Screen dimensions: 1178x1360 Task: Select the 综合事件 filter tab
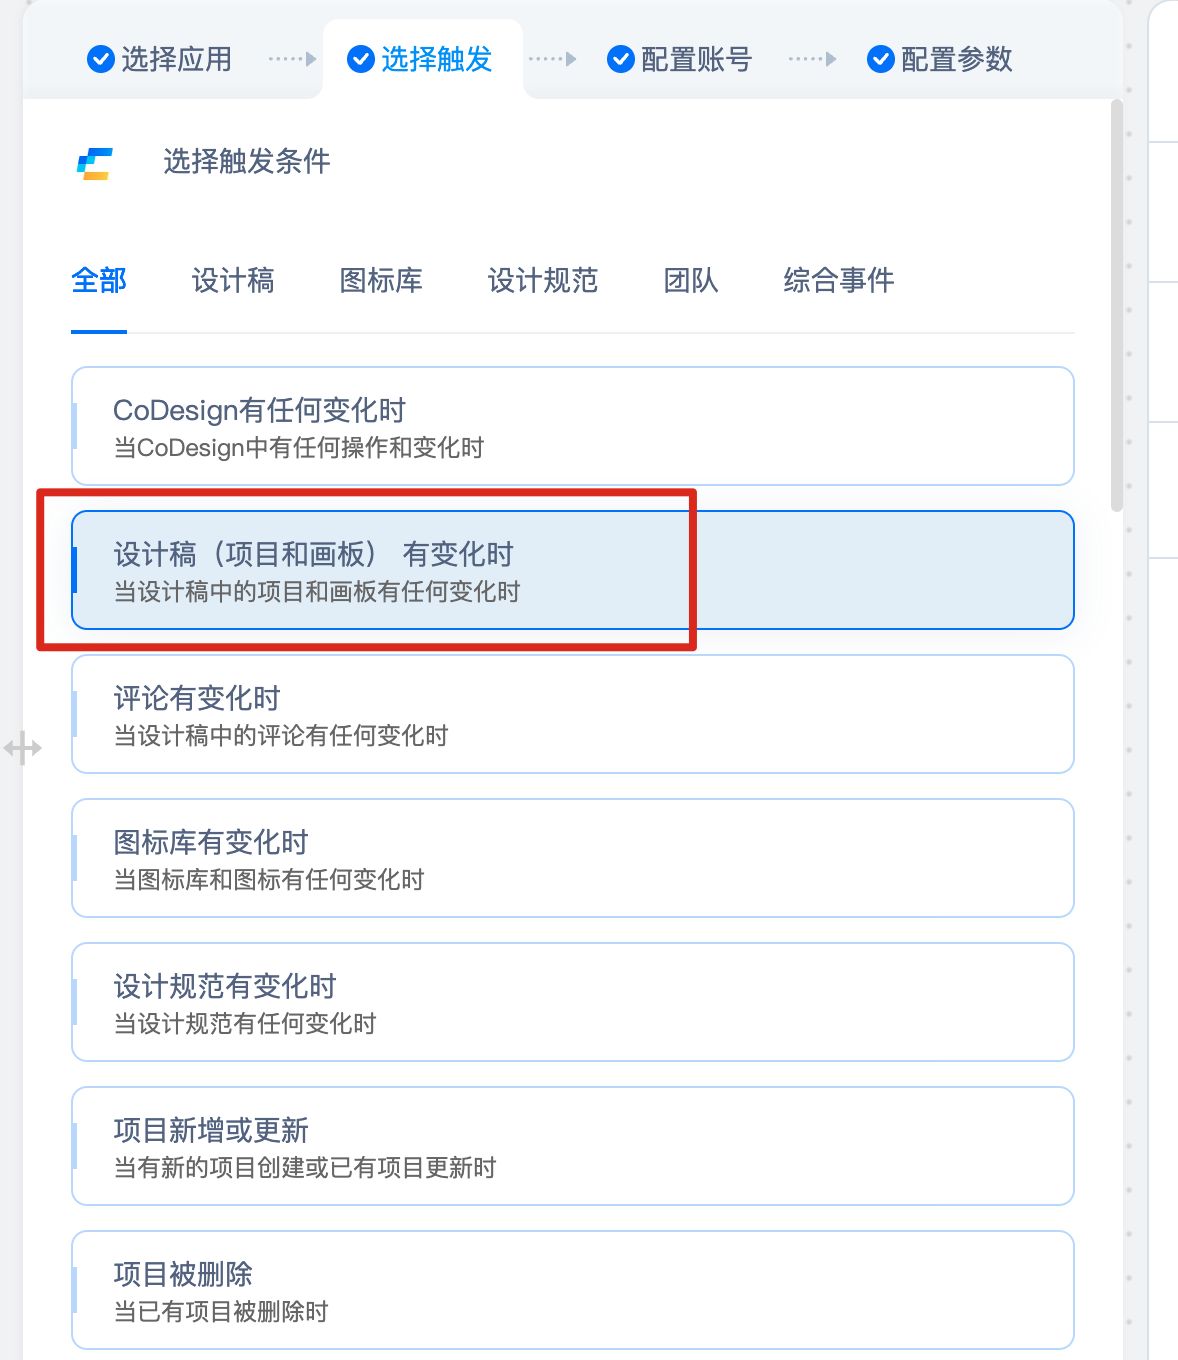[x=838, y=281]
